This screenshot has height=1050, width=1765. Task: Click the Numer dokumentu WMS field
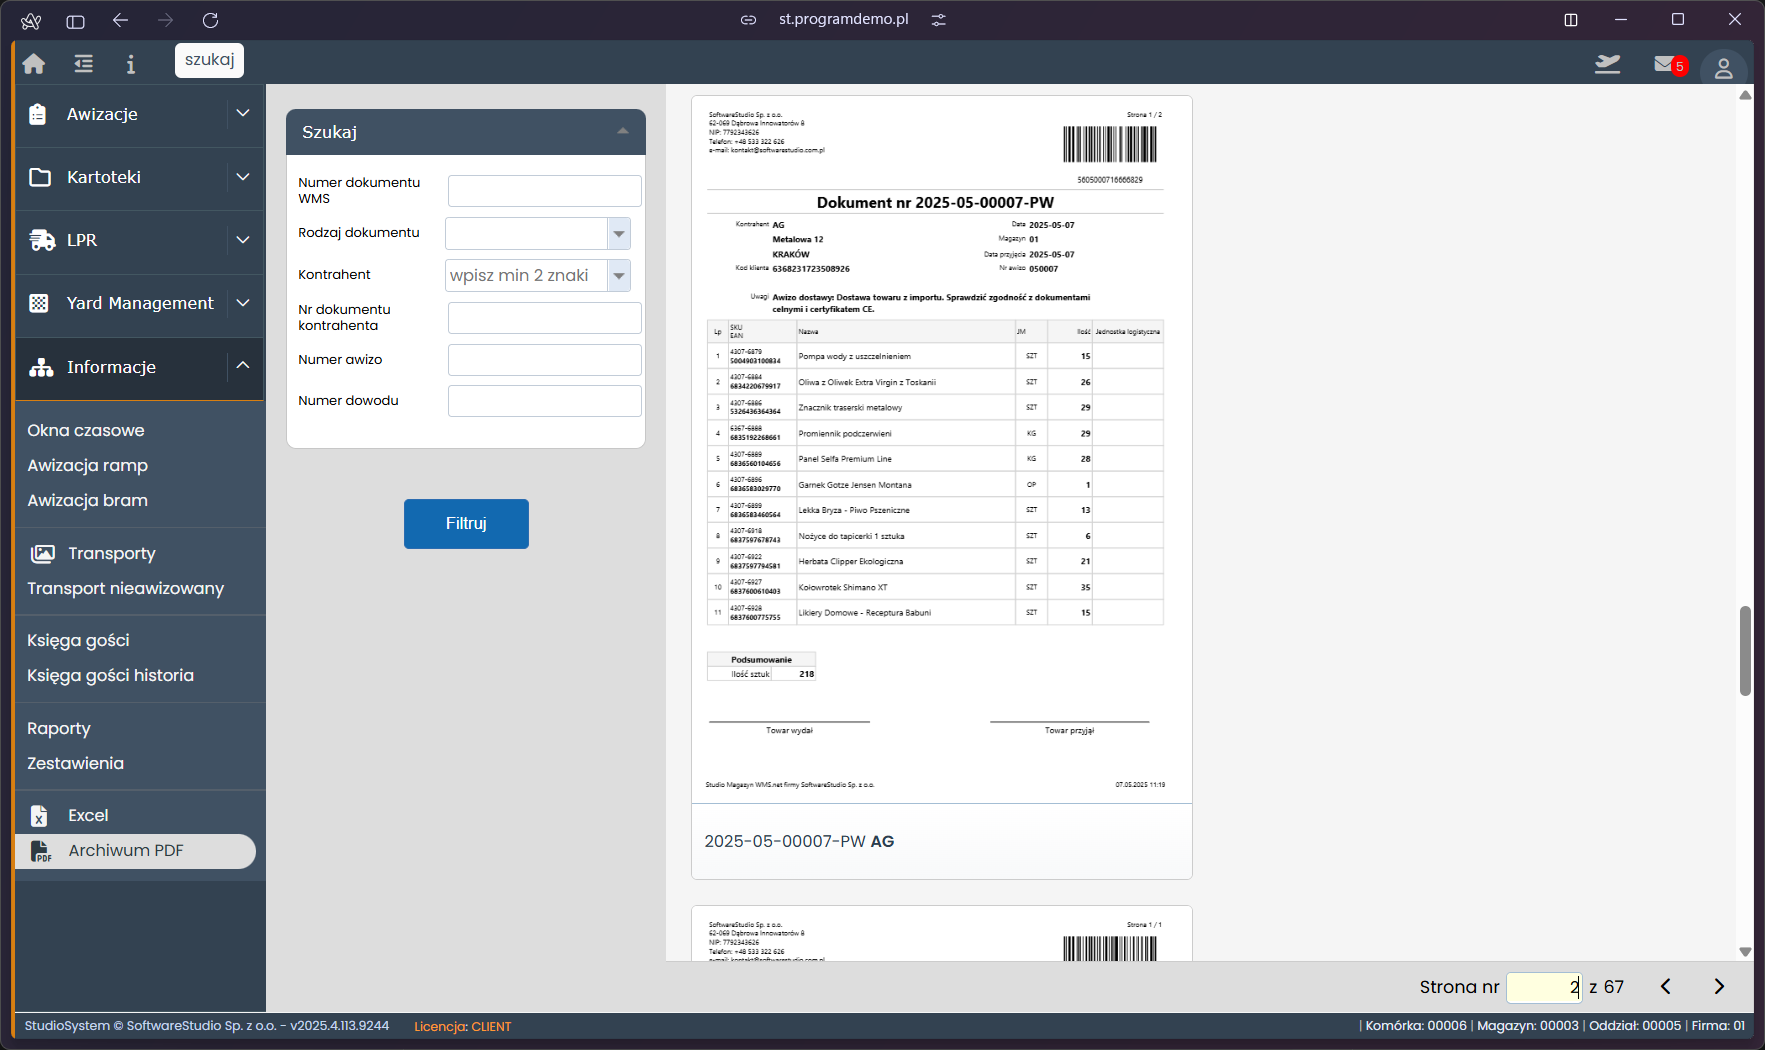pos(544,191)
